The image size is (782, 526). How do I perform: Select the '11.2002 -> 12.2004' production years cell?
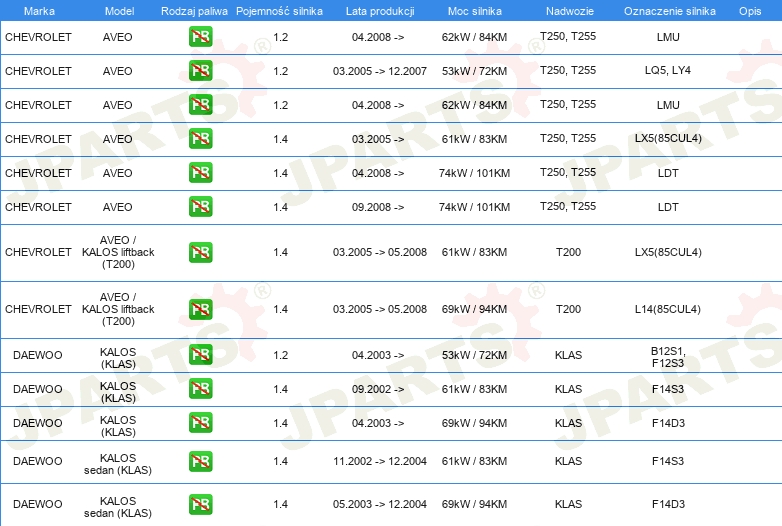380,461
